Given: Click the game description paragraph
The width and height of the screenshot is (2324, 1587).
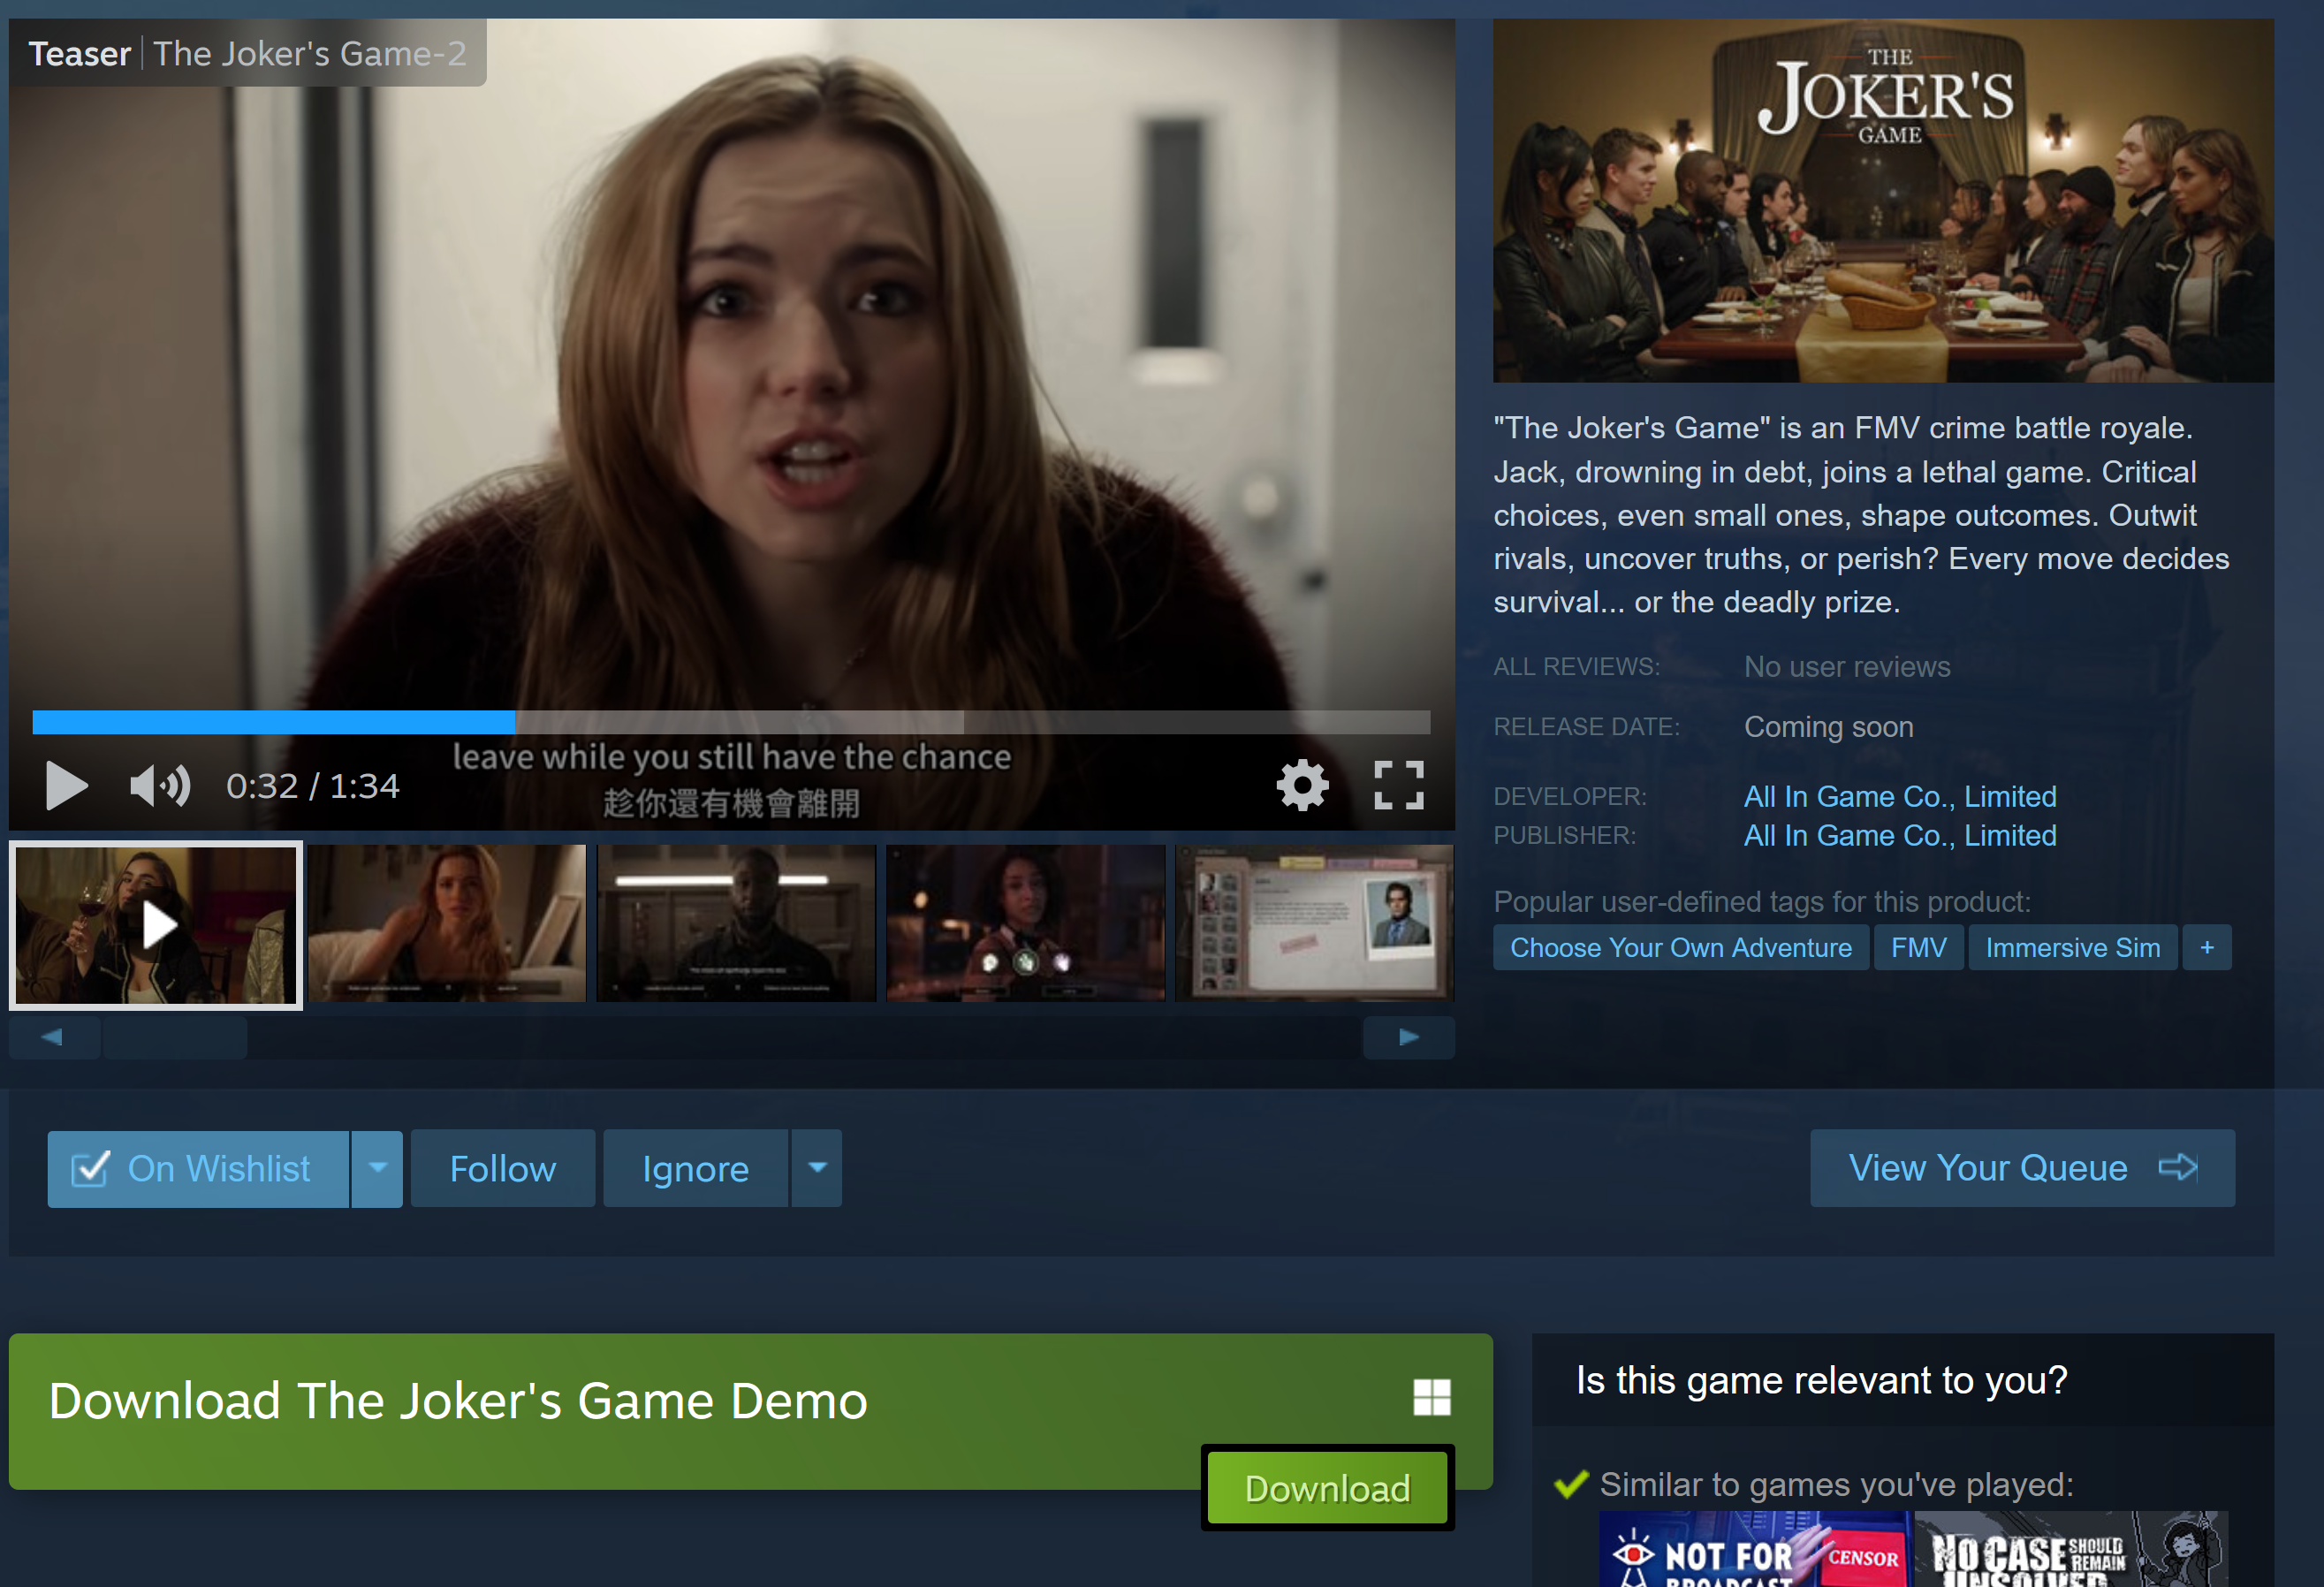Looking at the screenshot, I should pos(1861,515).
